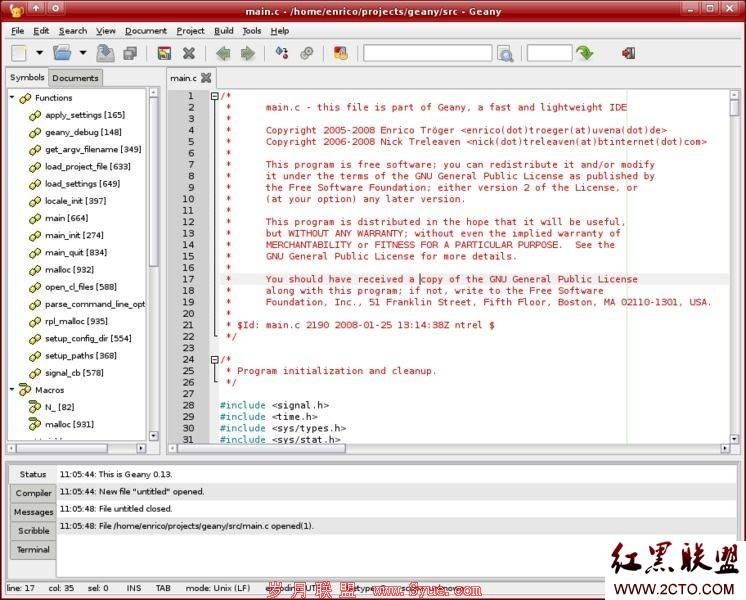The image size is (746, 600).
Task: Select load_project_file [633] symbol
Action: [88, 167]
